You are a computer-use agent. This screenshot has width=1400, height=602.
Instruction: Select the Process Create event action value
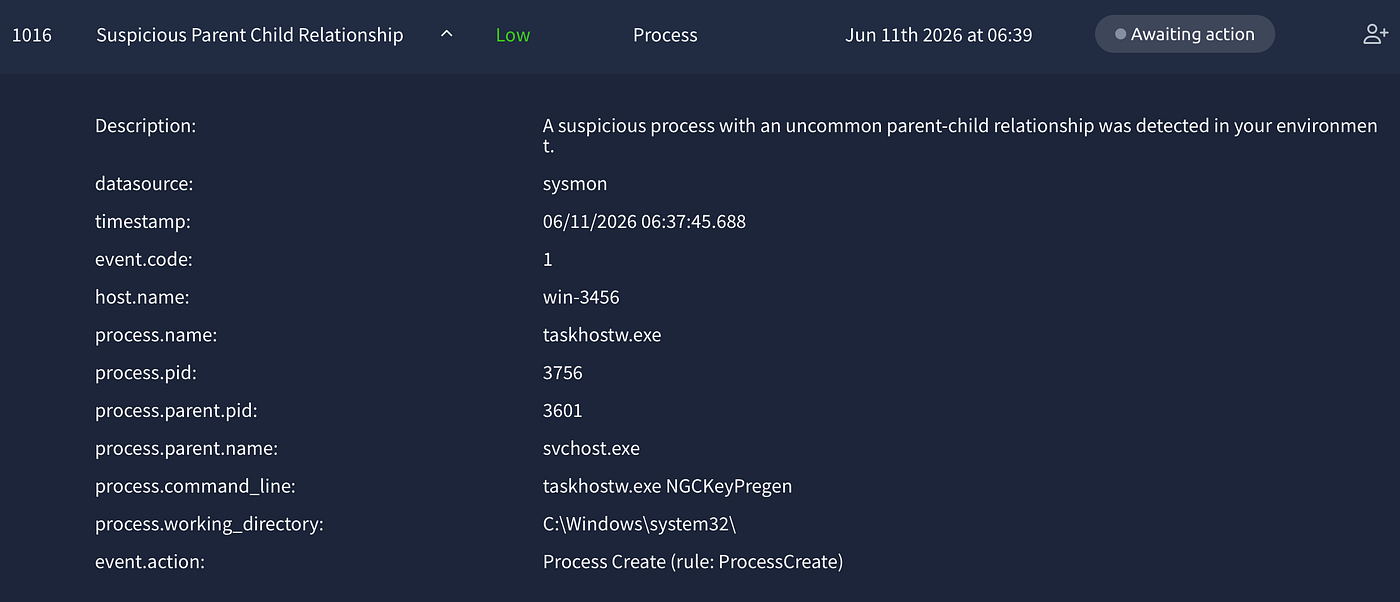tap(693, 562)
